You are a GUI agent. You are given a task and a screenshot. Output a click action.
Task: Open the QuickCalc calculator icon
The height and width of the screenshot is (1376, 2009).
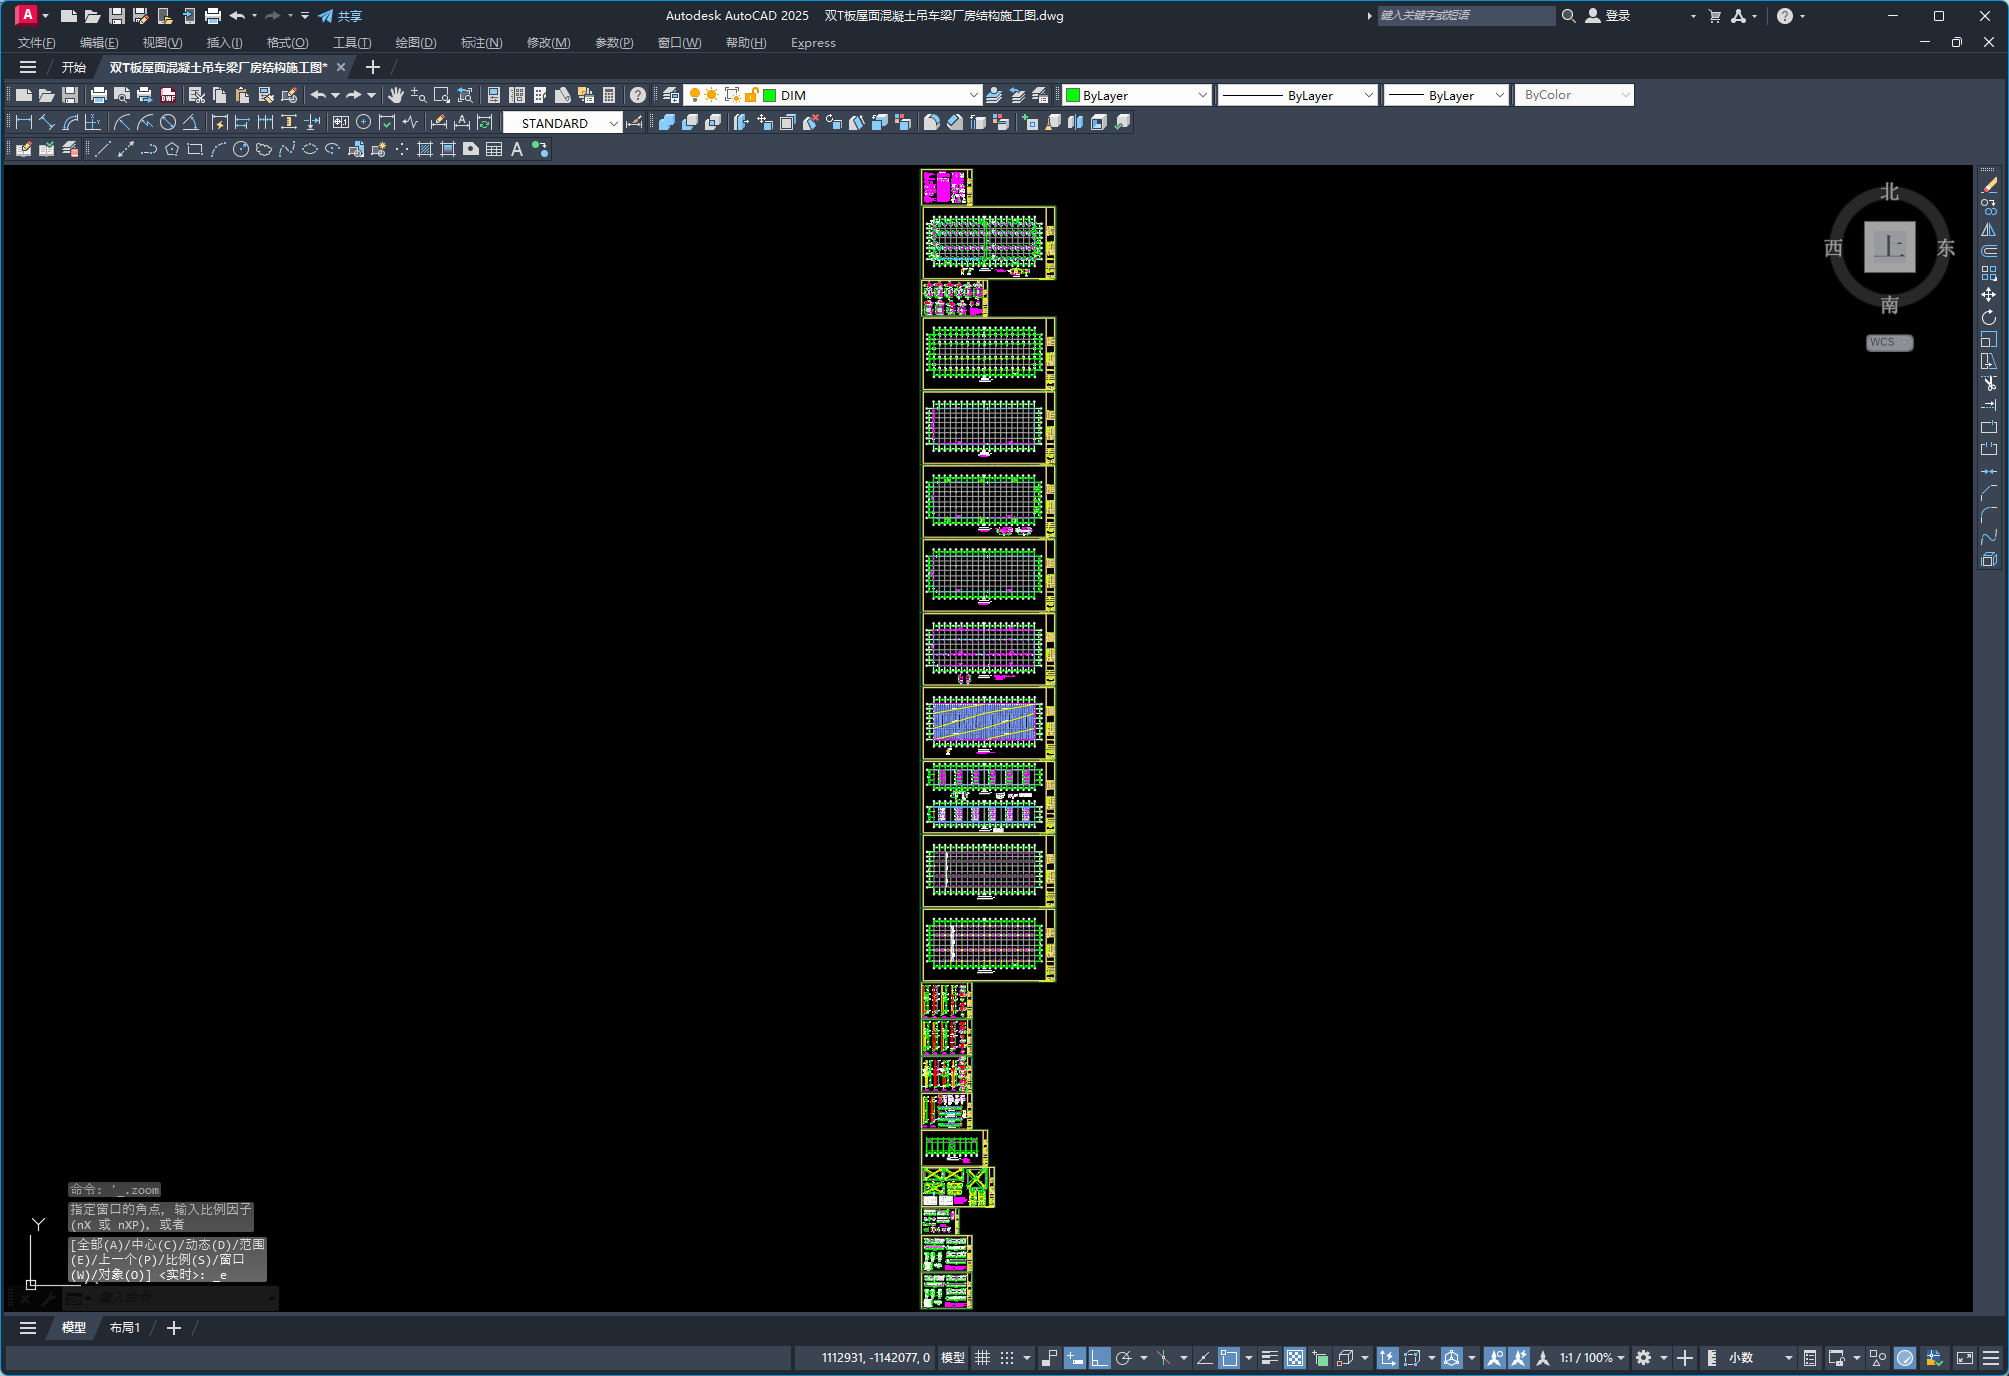point(609,95)
